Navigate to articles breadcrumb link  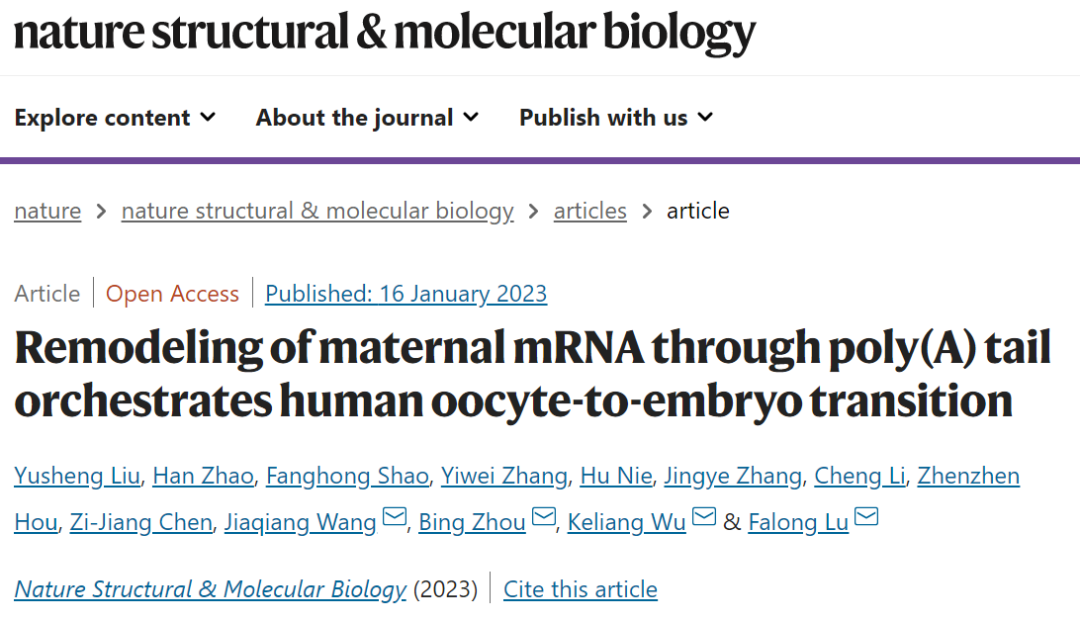[x=590, y=211]
